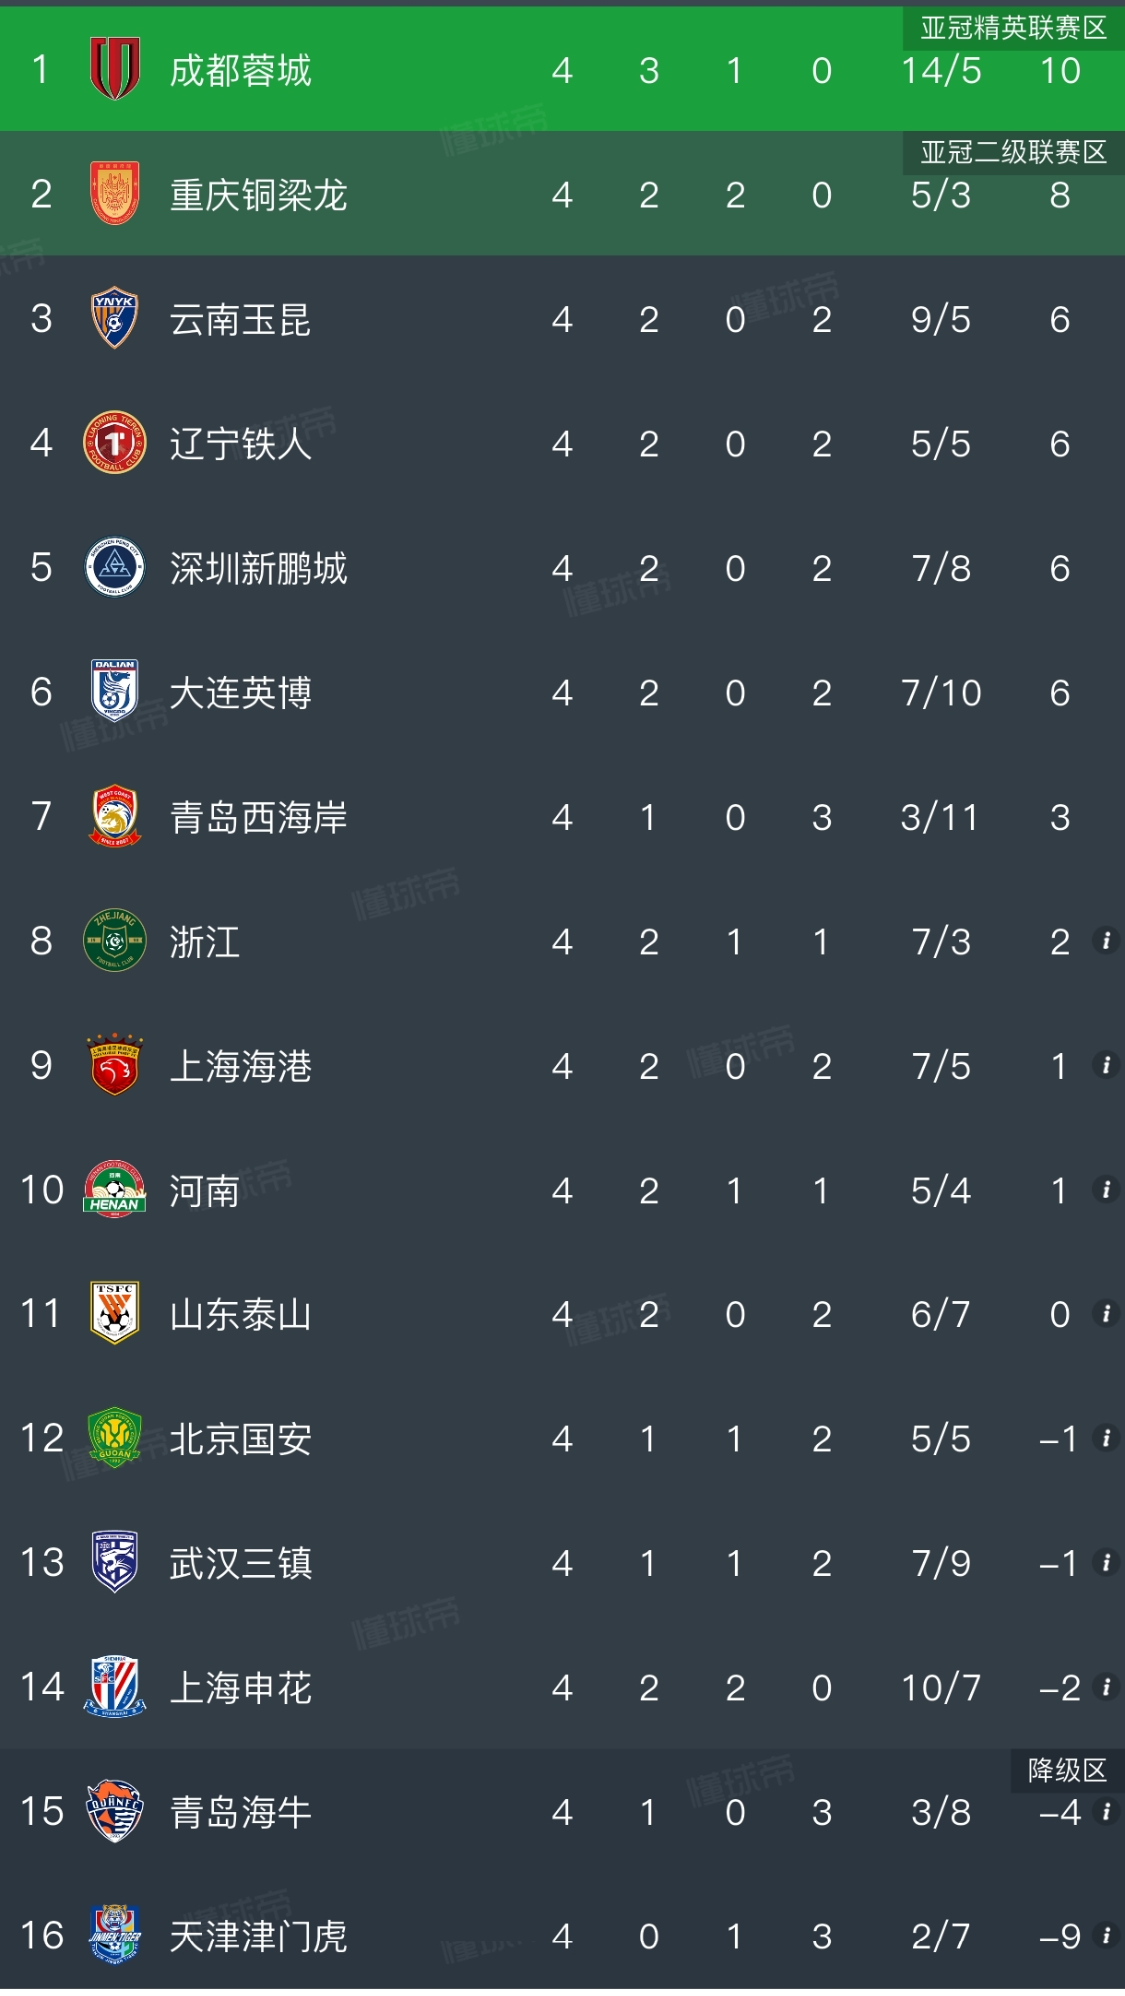Tap the Liaoning Tieren (辽宁铁人) round badge
The width and height of the screenshot is (1125, 1996).
(x=114, y=442)
